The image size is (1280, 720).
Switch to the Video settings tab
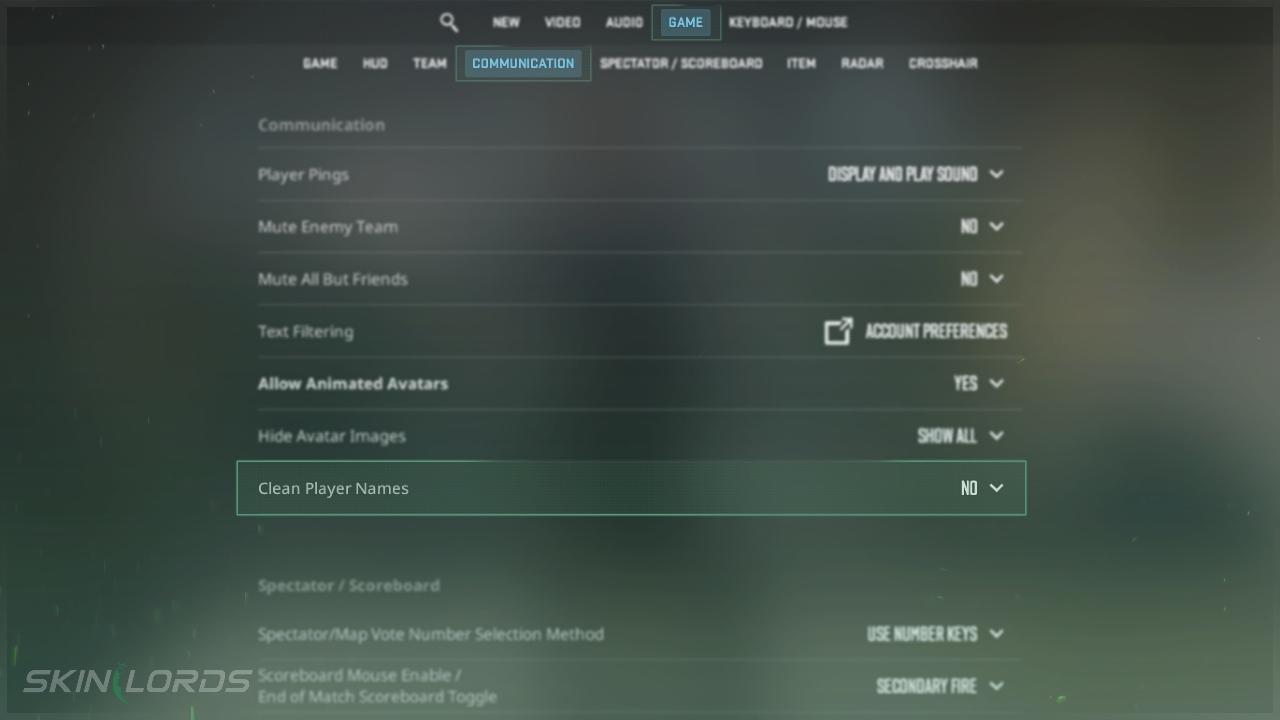click(x=562, y=22)
